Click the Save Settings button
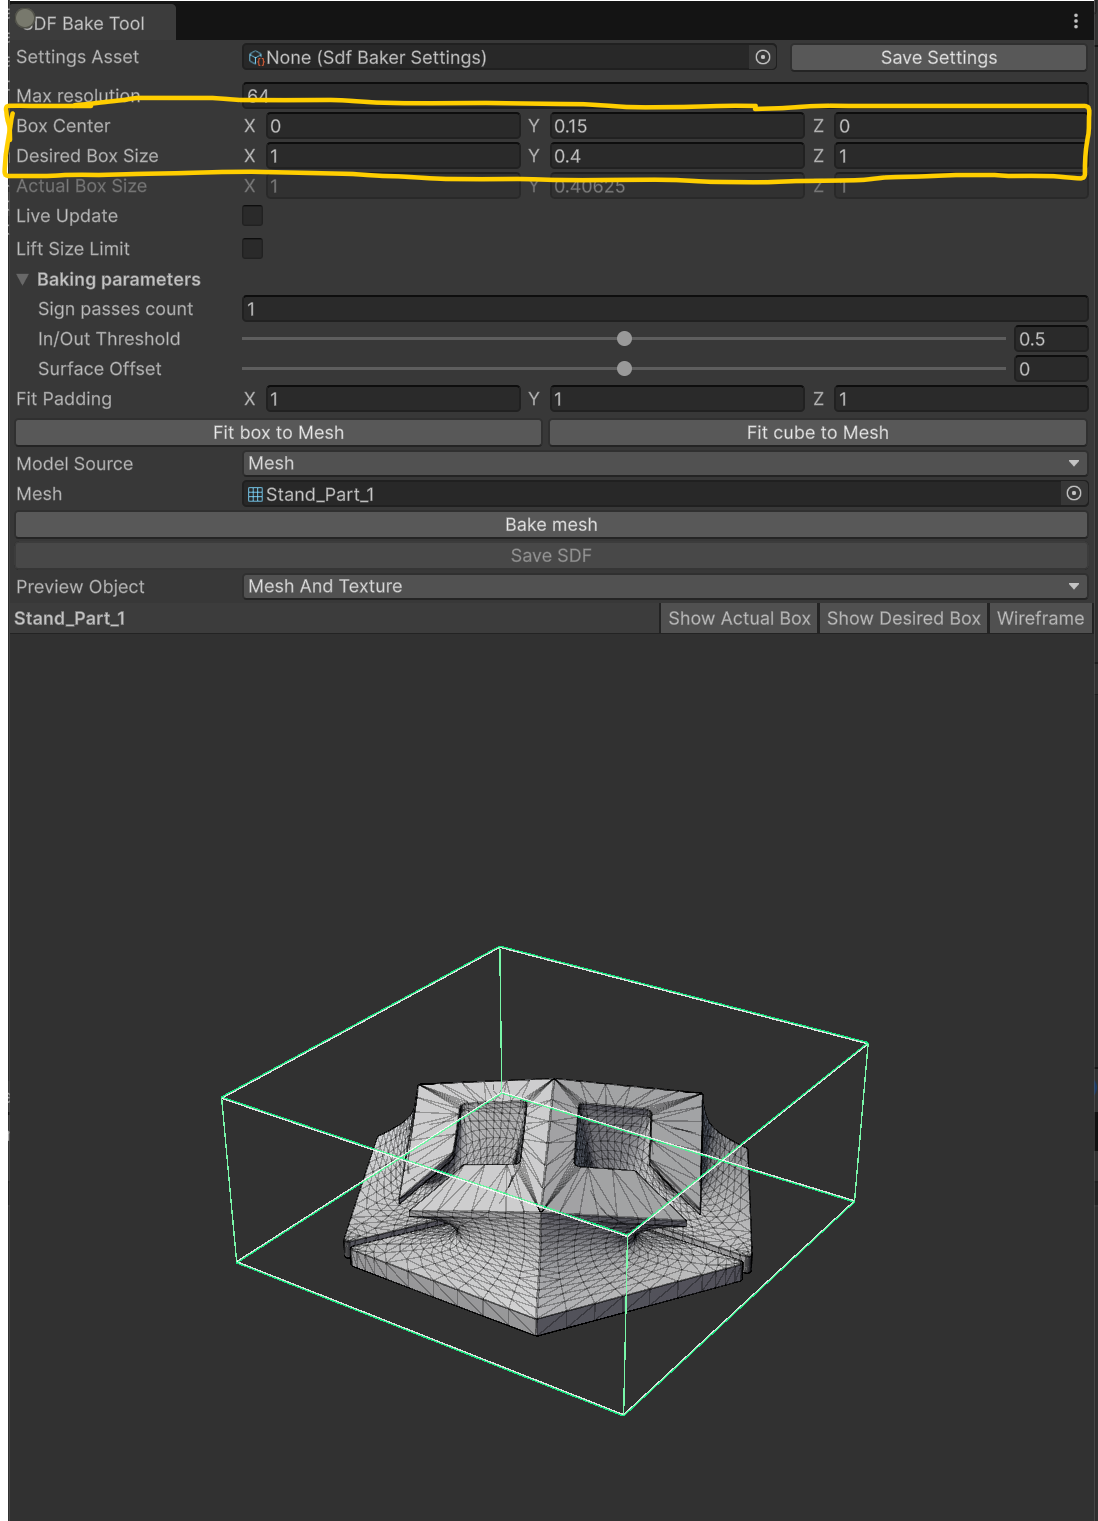 938,57
